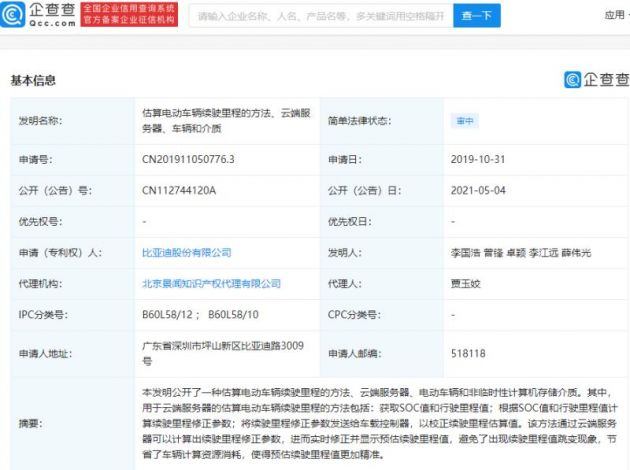Open the 北京展翼知识产权代理有限公司 agency link

(x=211, y=284)
